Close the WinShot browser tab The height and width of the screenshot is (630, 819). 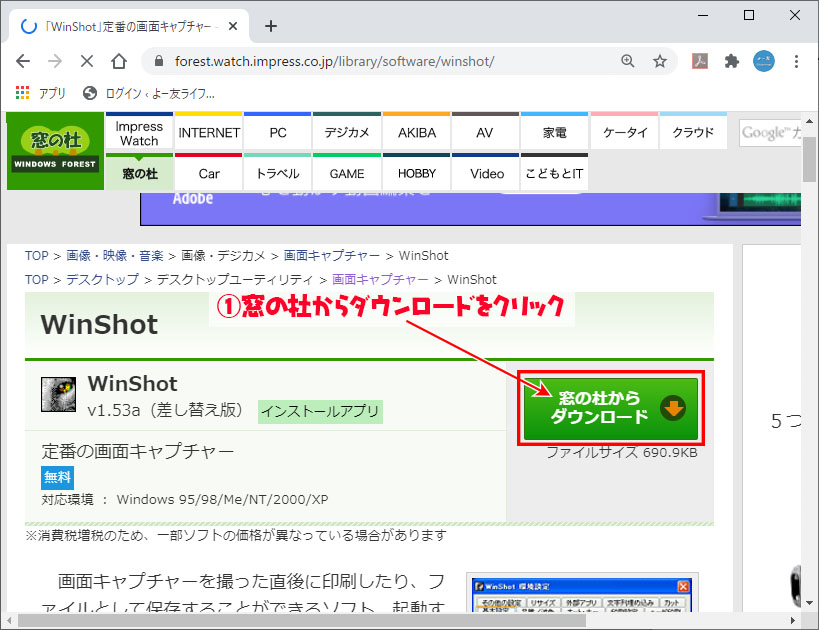tap(233, 26)
